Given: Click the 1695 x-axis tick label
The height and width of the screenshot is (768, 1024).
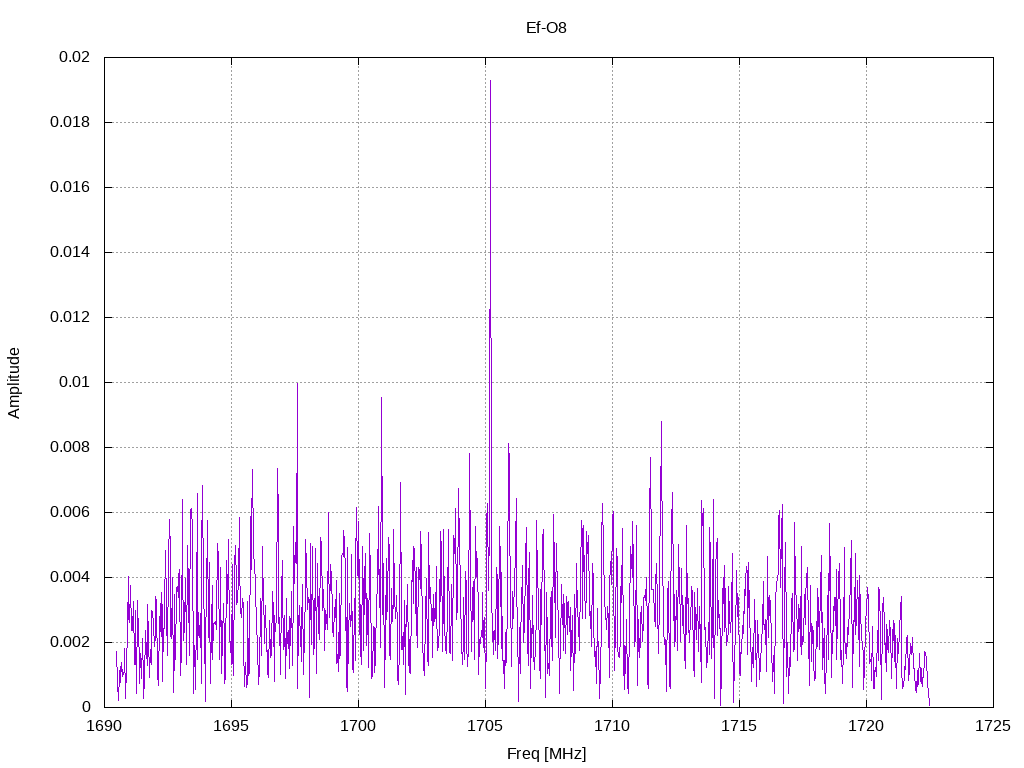Looking at the screenshot, I should point(231,726).
